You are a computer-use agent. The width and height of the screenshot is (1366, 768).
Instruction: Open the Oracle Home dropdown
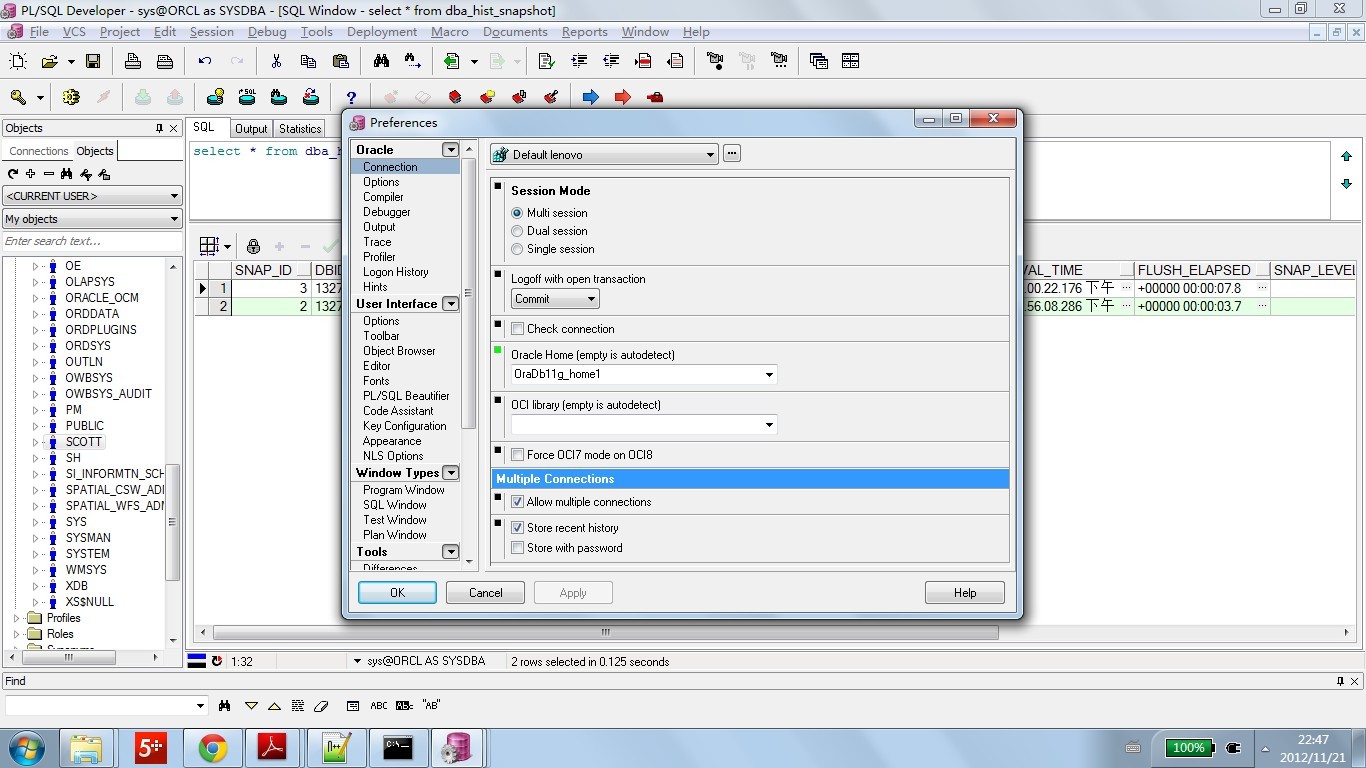768,375
